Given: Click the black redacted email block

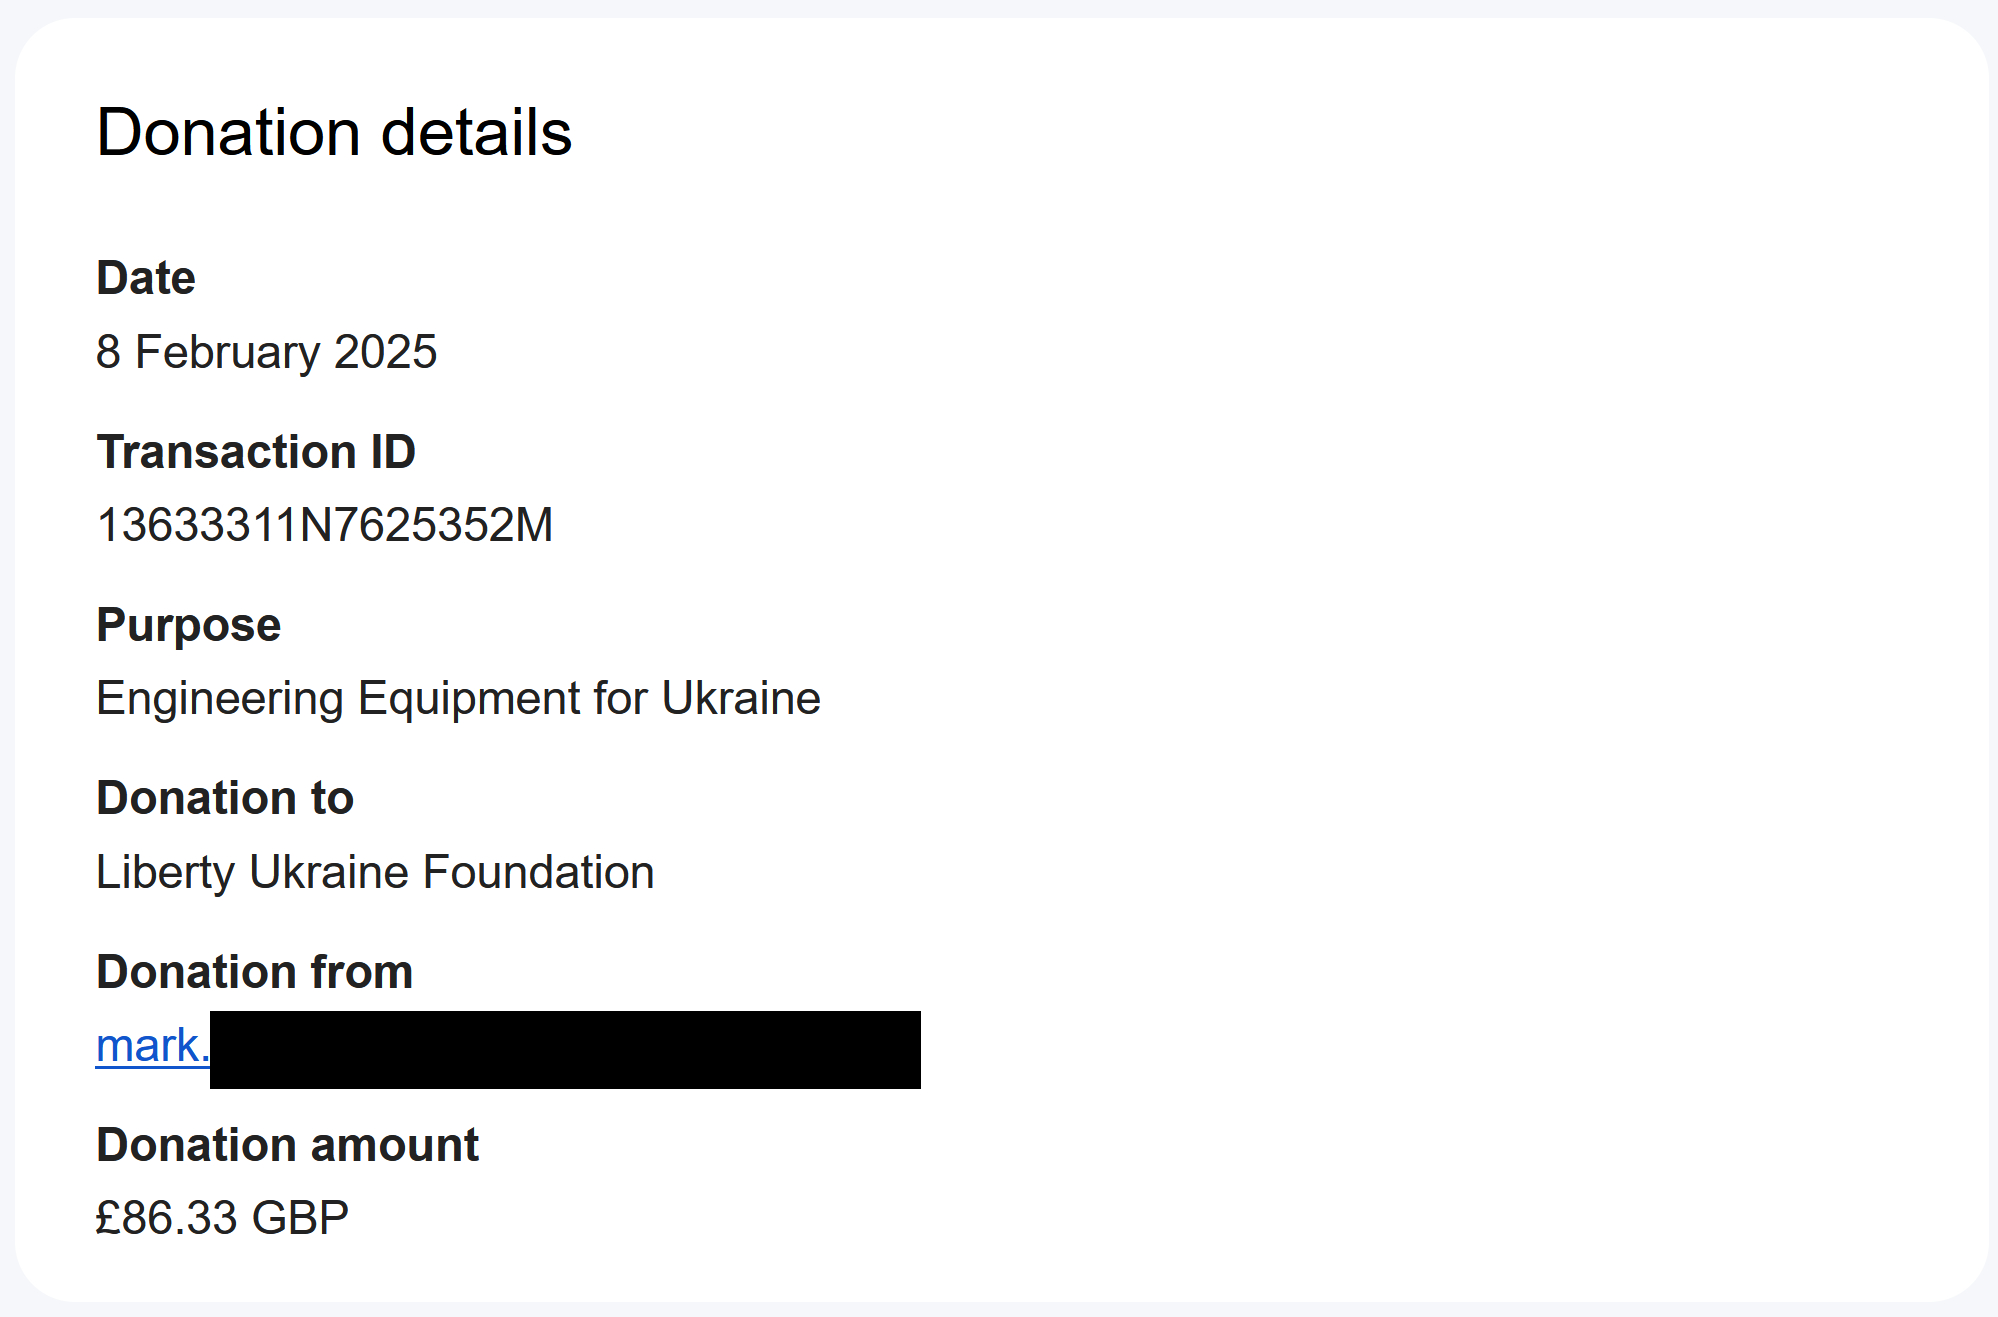Looking at the screenshot, I should 565,1049.
